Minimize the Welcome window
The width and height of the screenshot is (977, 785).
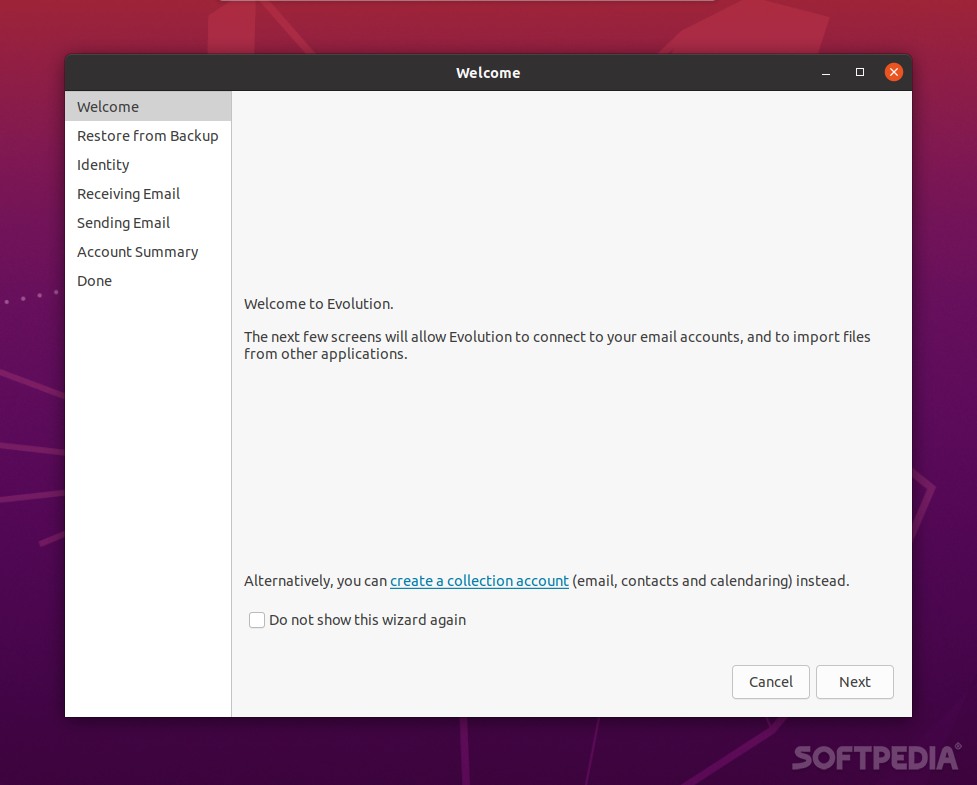[826, 73]
